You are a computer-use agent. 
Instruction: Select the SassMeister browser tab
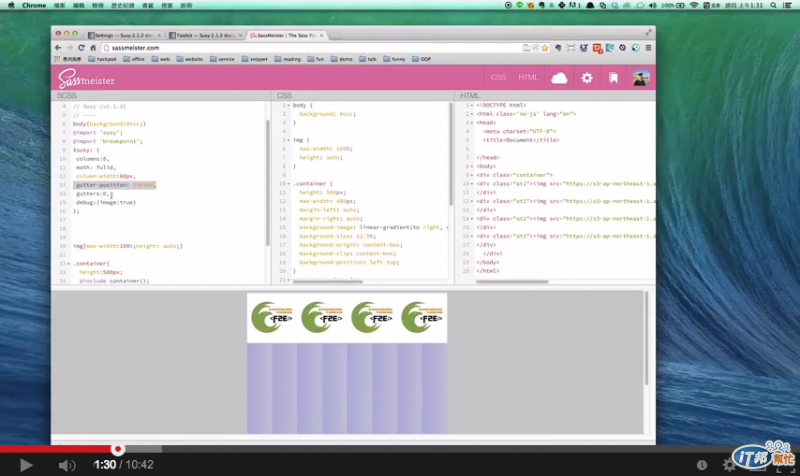tap(286, 35)
